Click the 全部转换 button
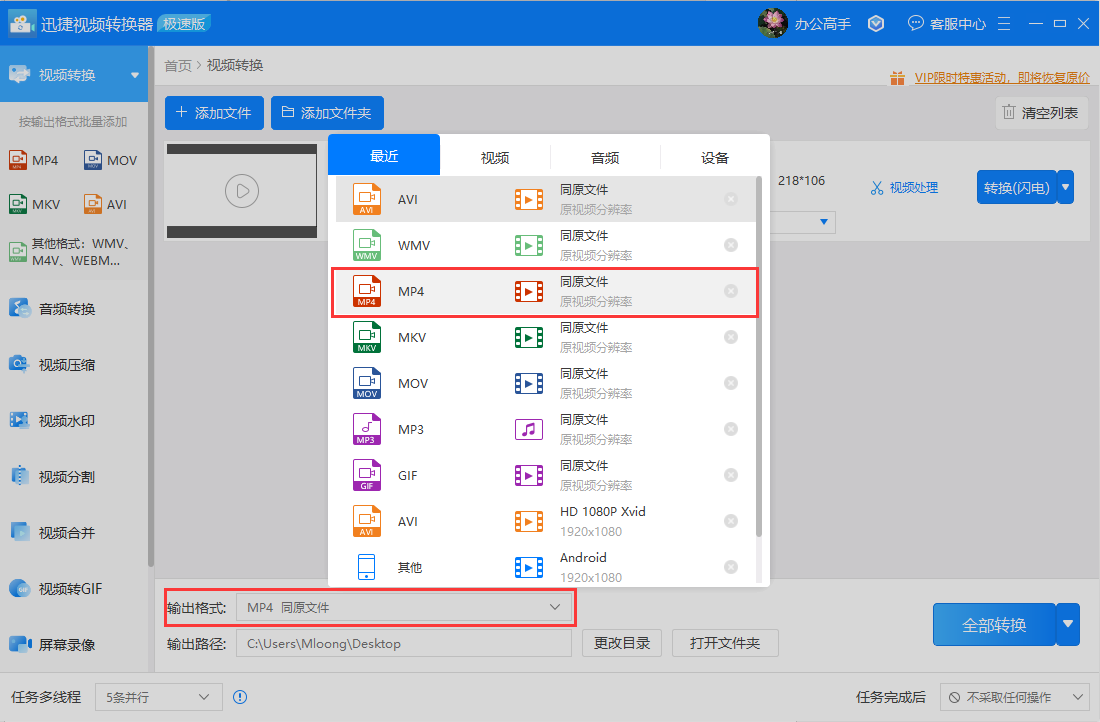The height and width of the screenshot is (722, 1100). pos(994,625)
